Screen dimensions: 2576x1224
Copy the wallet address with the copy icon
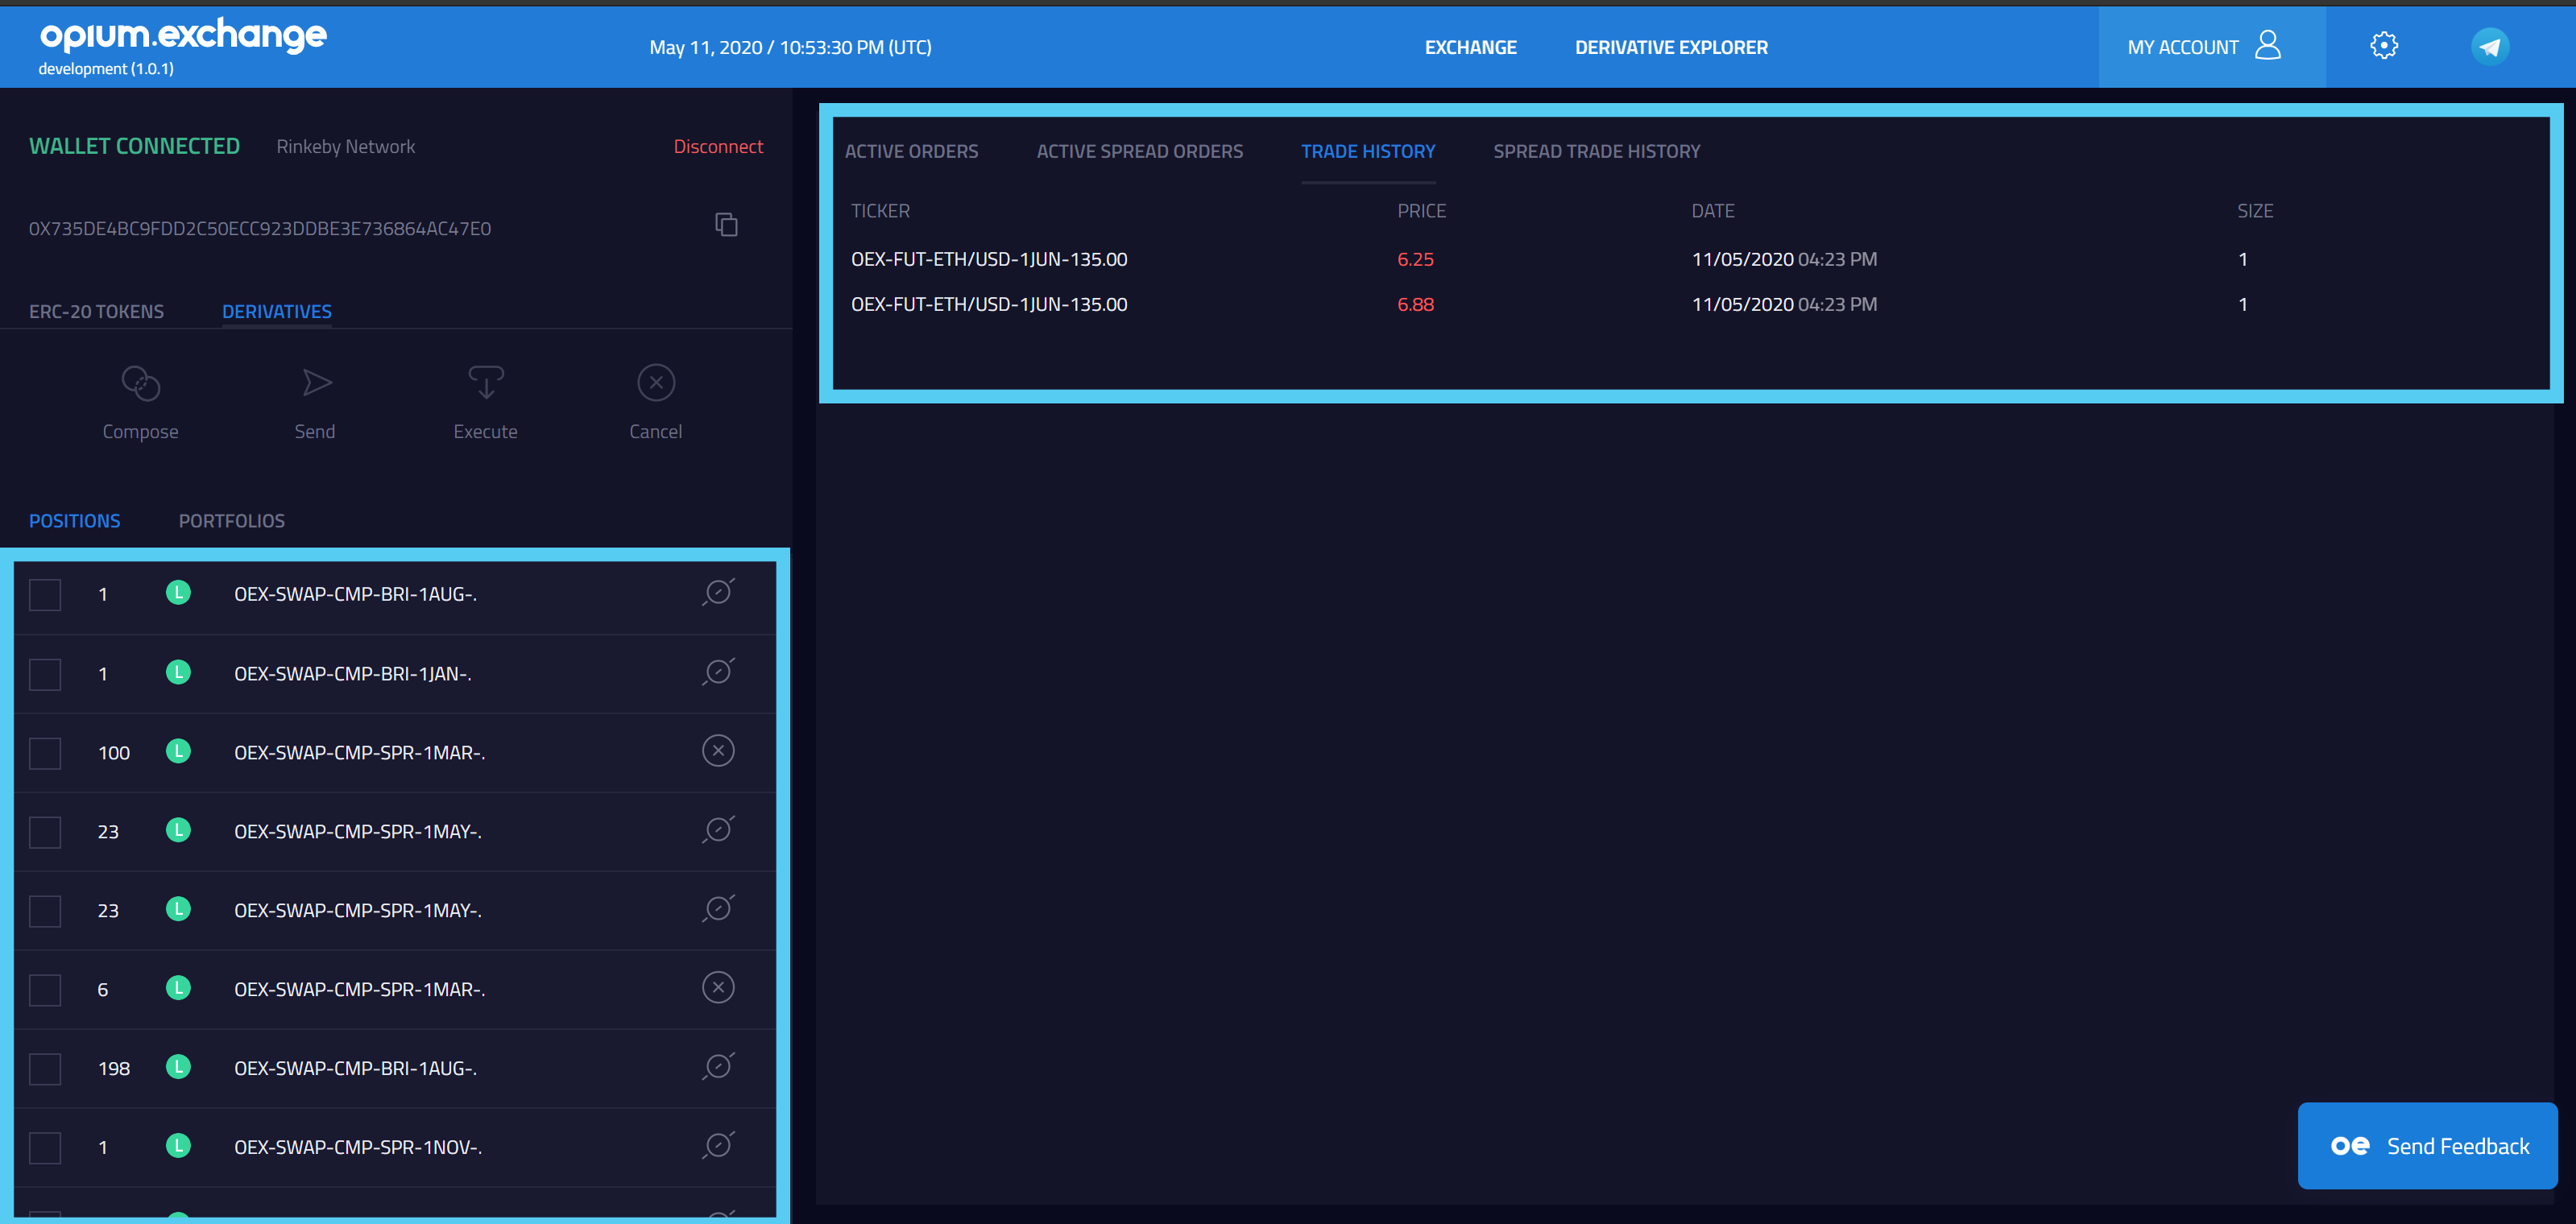coord(726,225)
